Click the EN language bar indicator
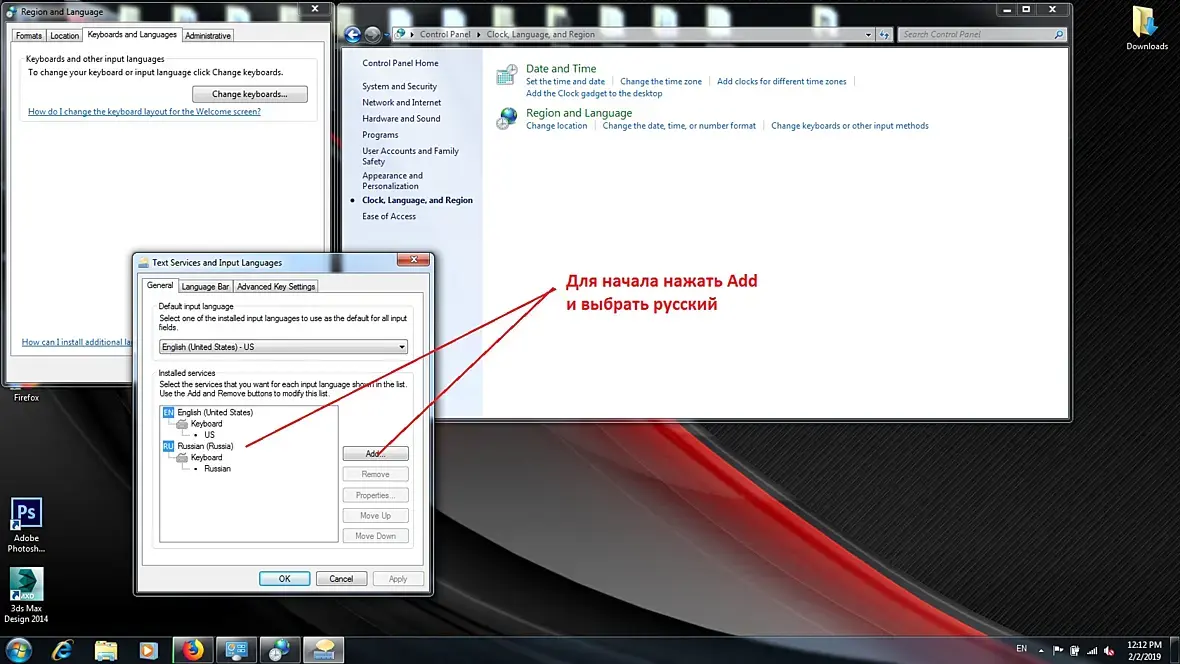 [1021, 649]
